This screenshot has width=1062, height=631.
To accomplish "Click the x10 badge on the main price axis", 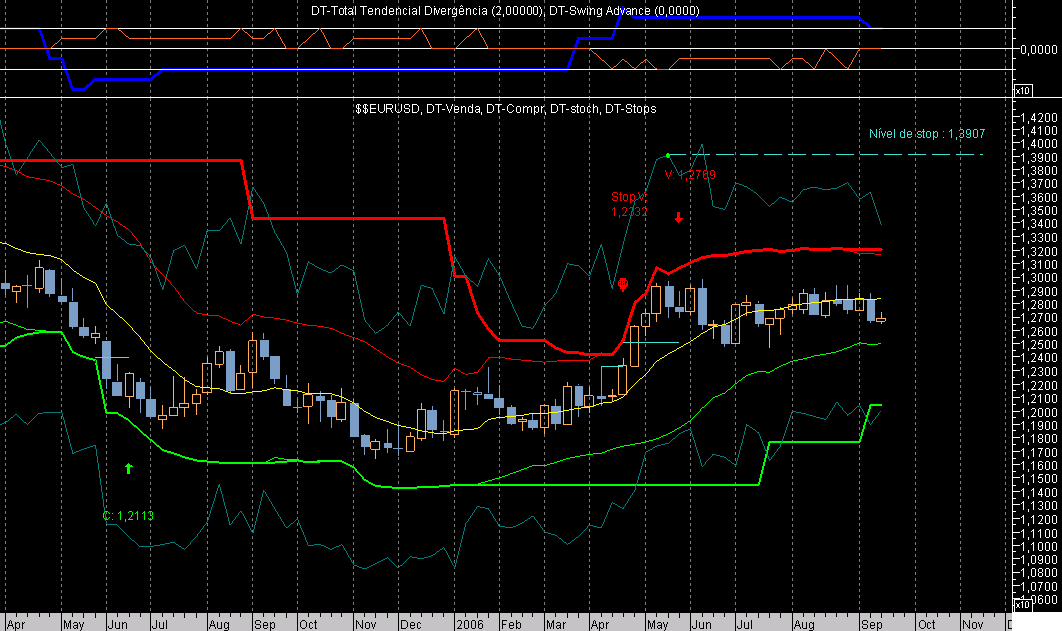I will tap(1023, 605).
